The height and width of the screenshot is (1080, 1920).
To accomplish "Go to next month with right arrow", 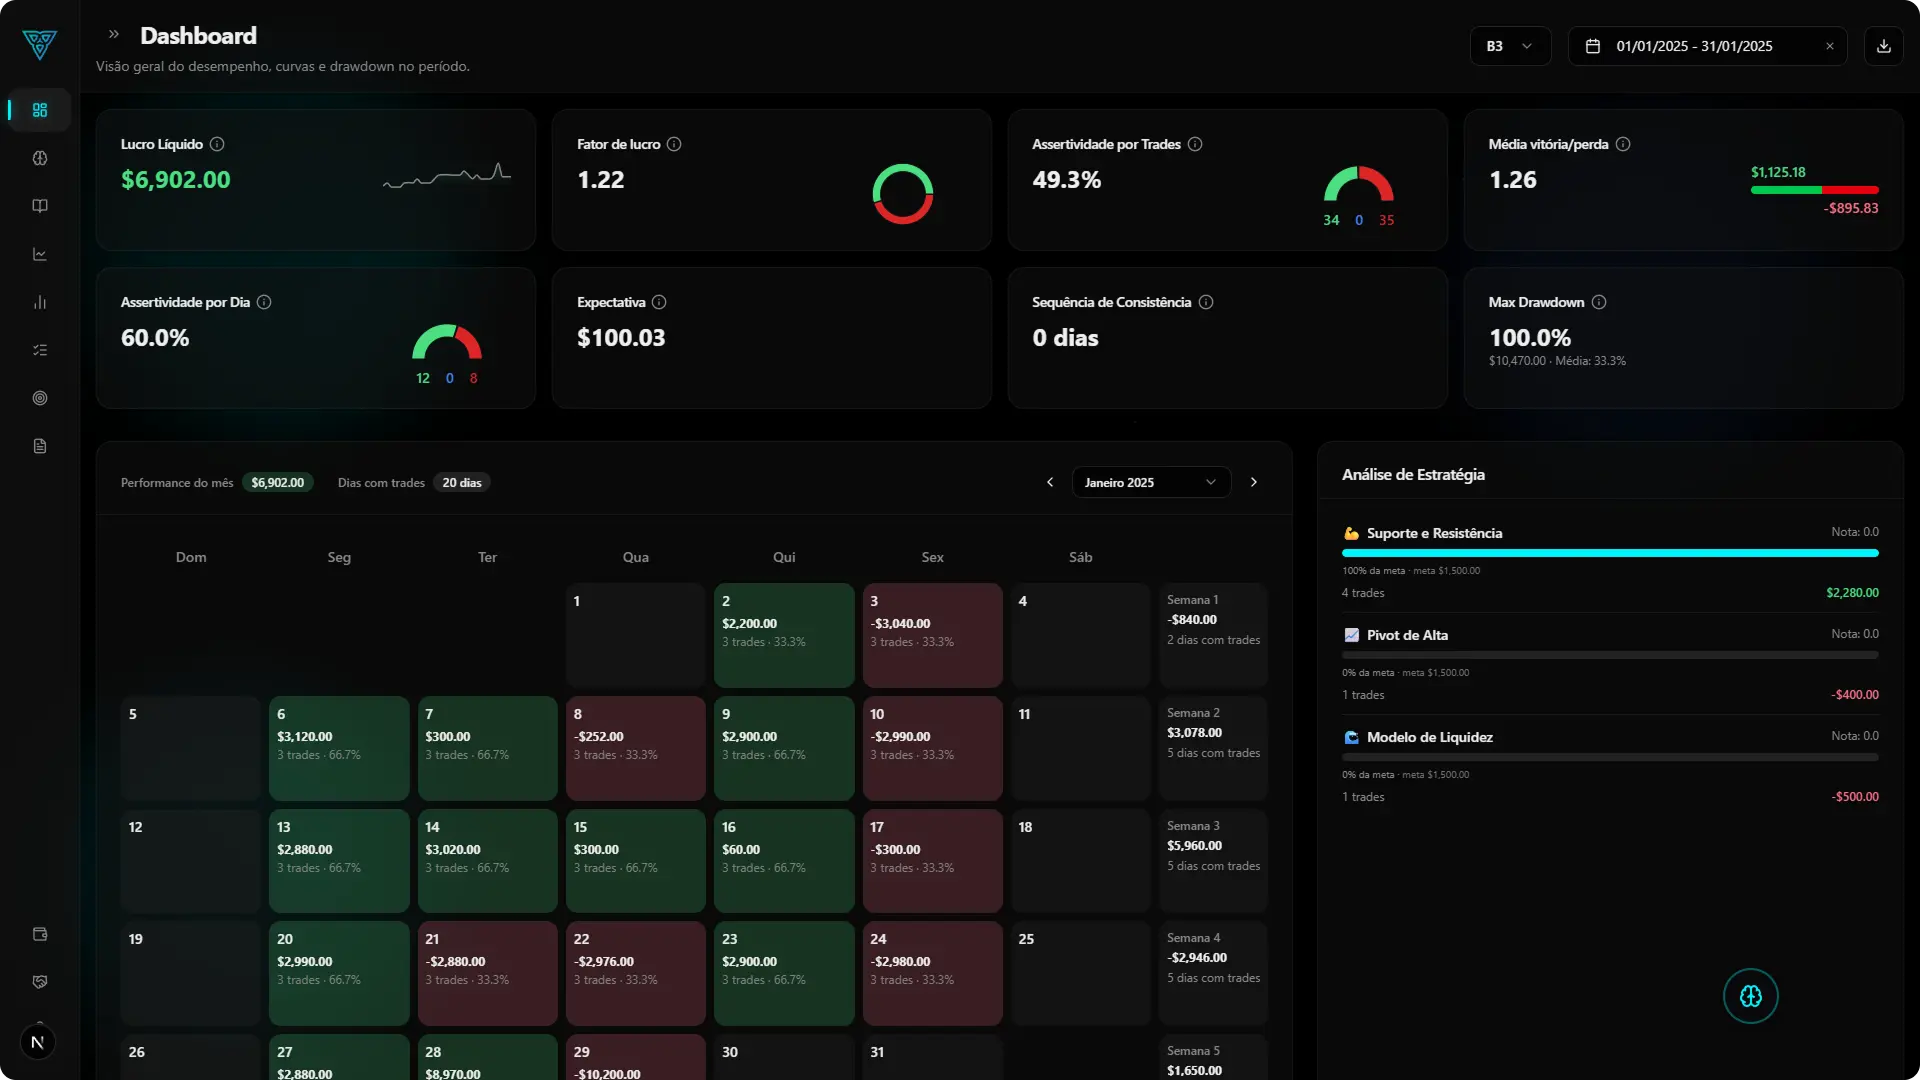I will coord(1254,482).
